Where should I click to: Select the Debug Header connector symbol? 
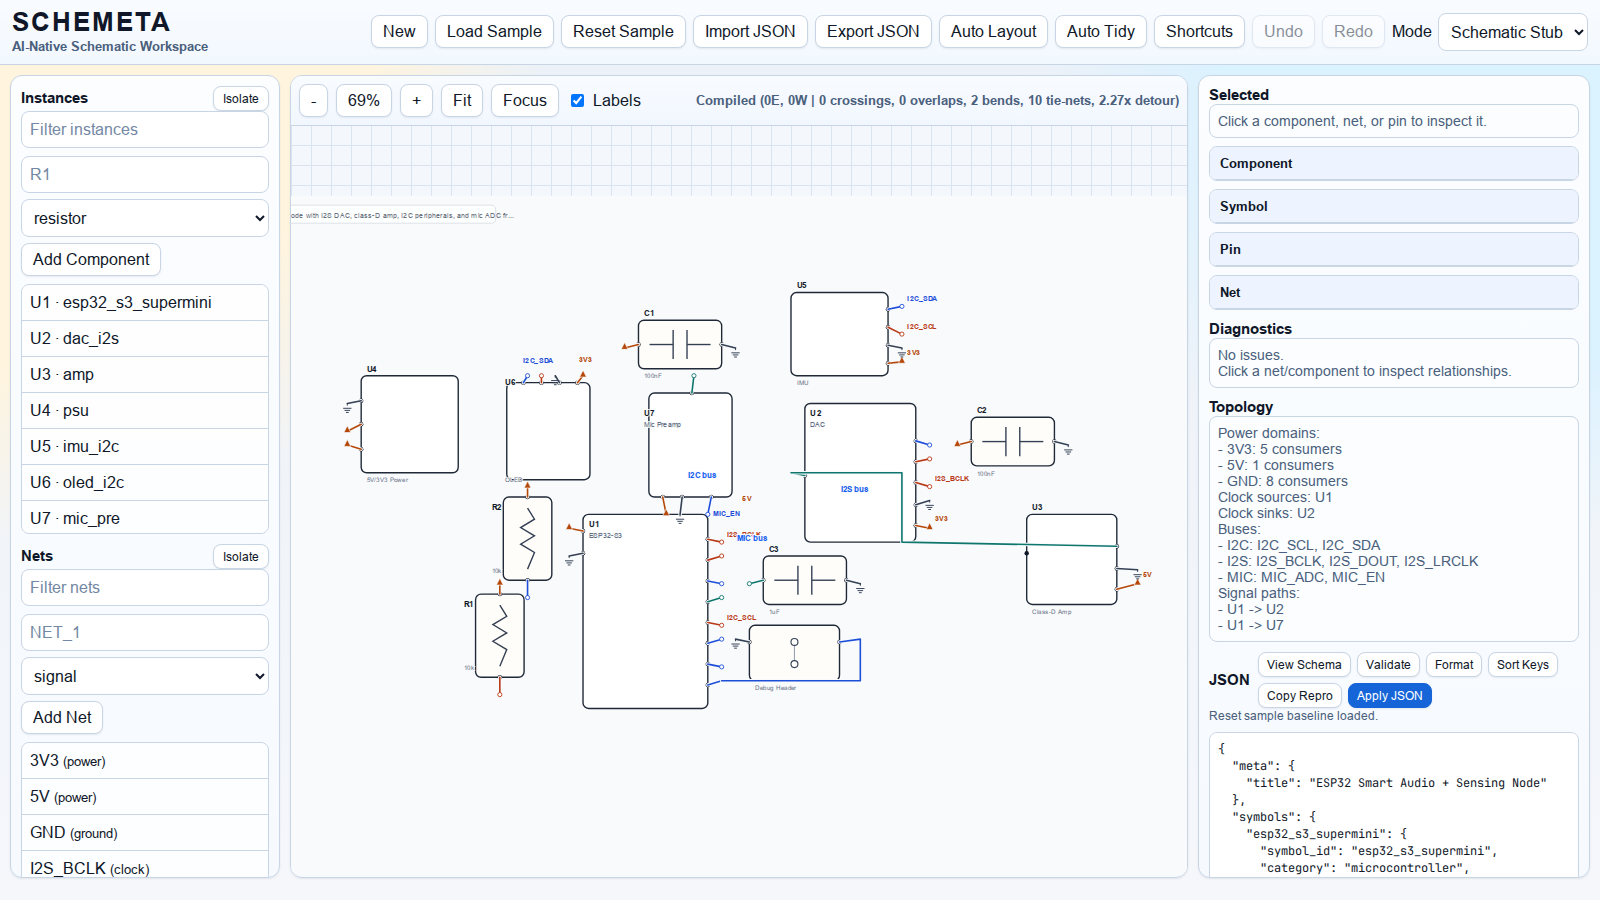pos(794,653)
